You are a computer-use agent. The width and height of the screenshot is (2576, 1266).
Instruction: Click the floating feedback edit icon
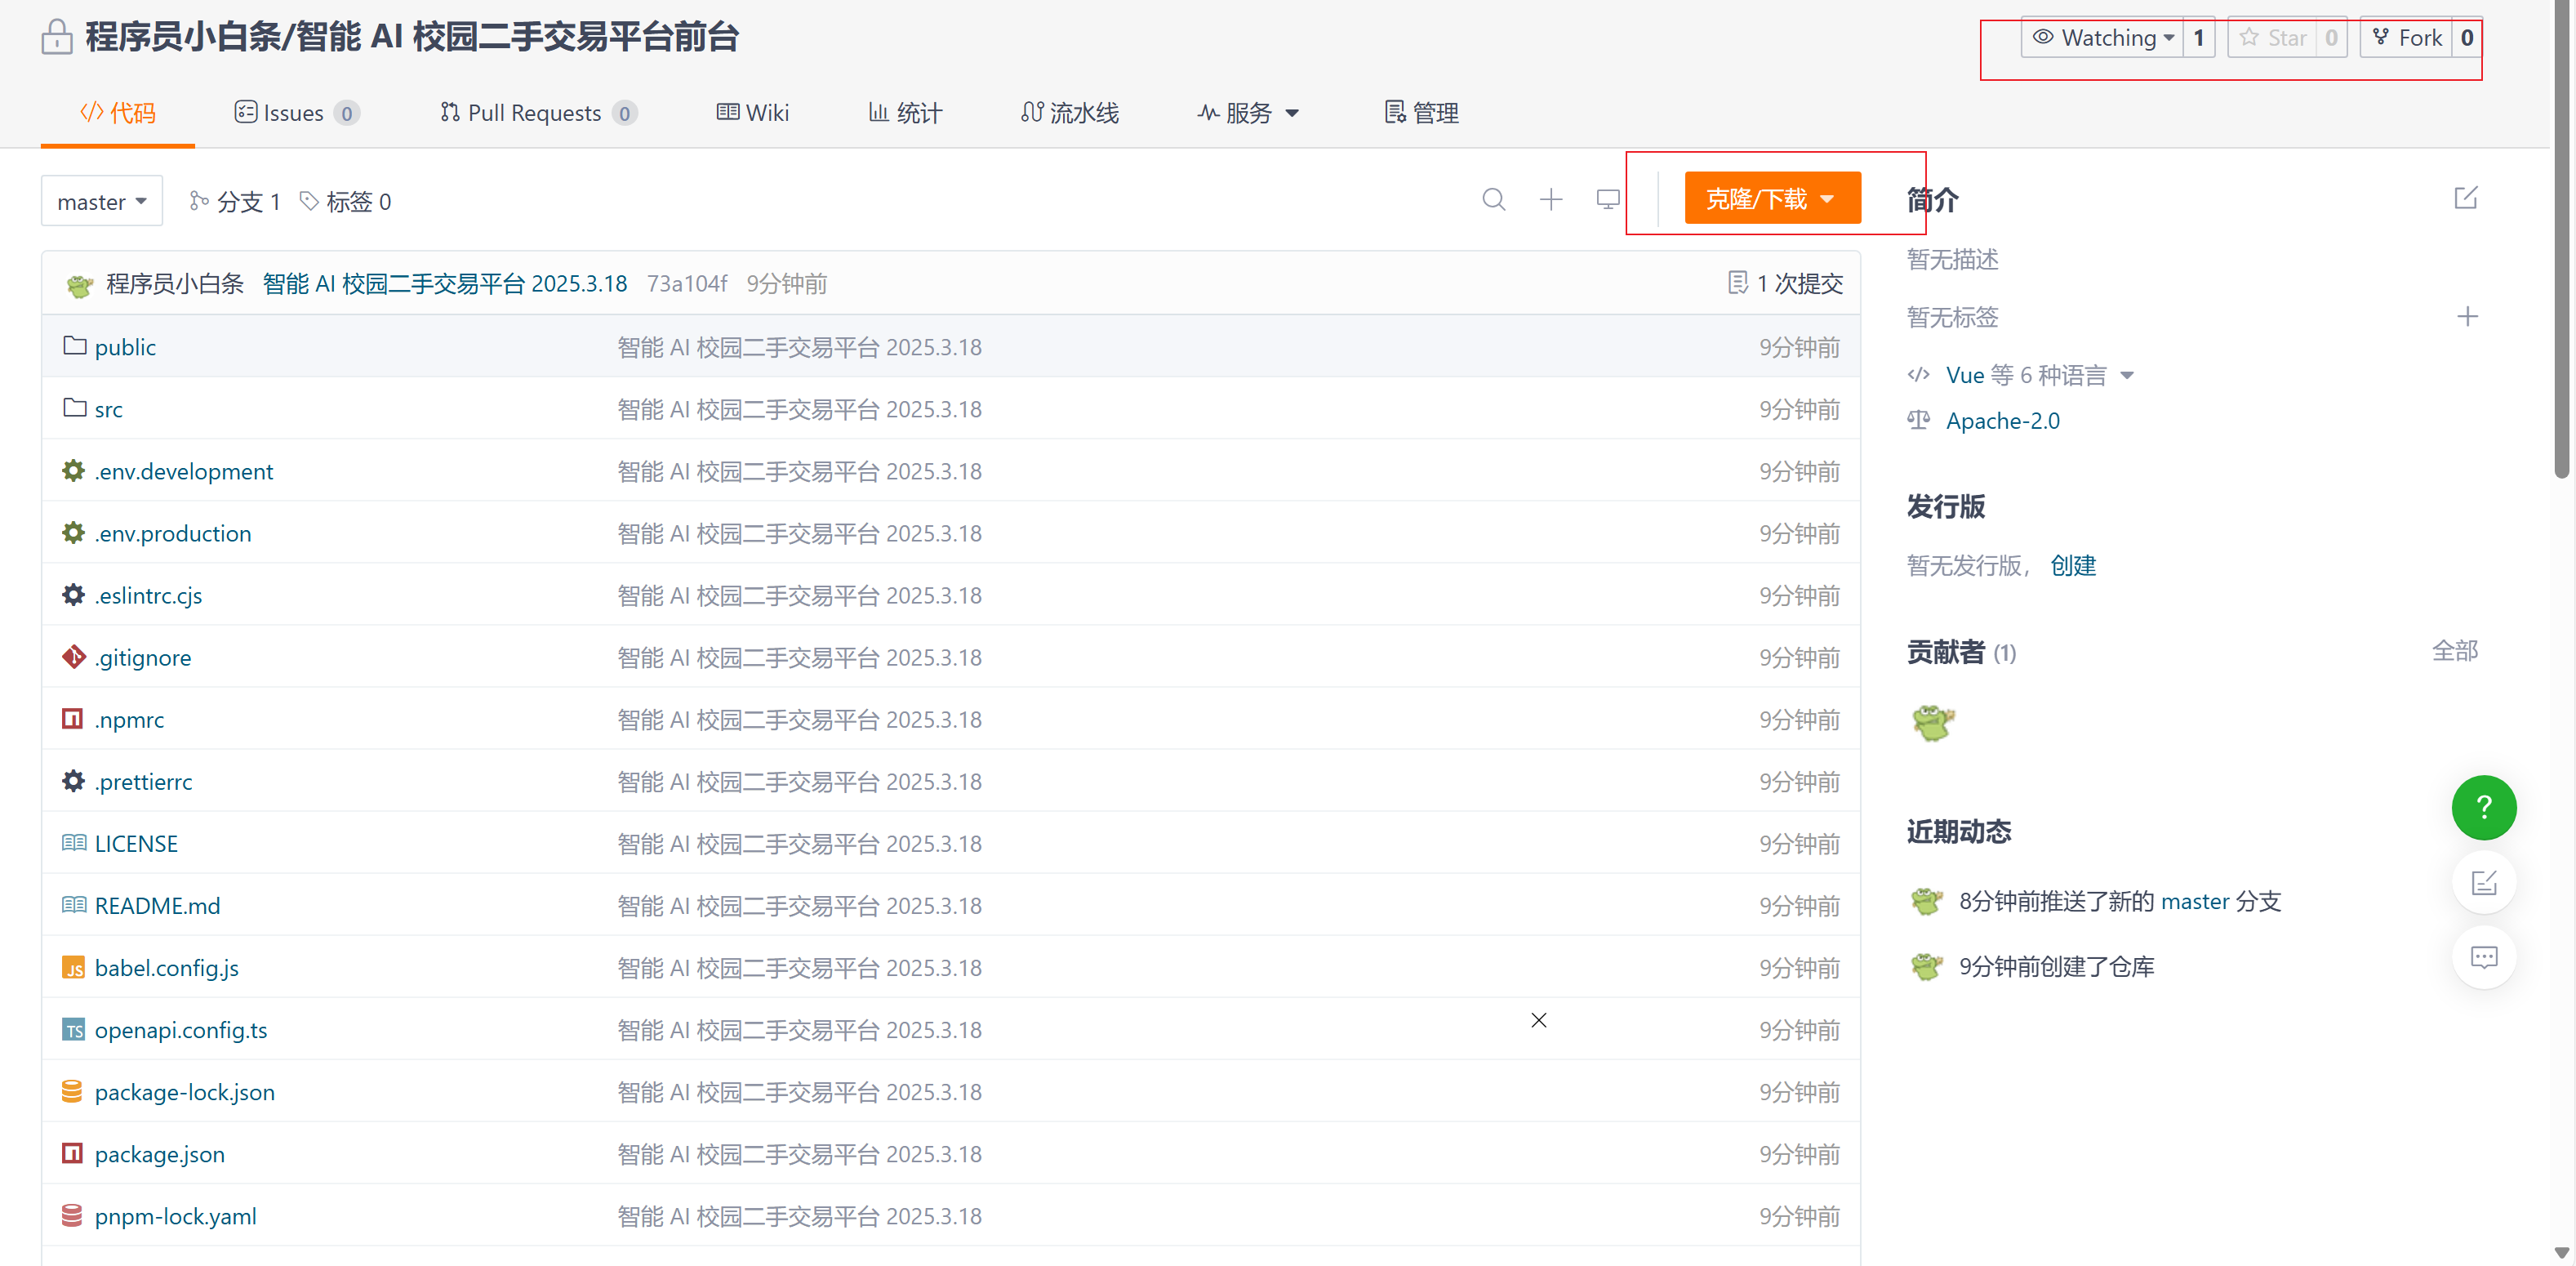pos(2483,883)
